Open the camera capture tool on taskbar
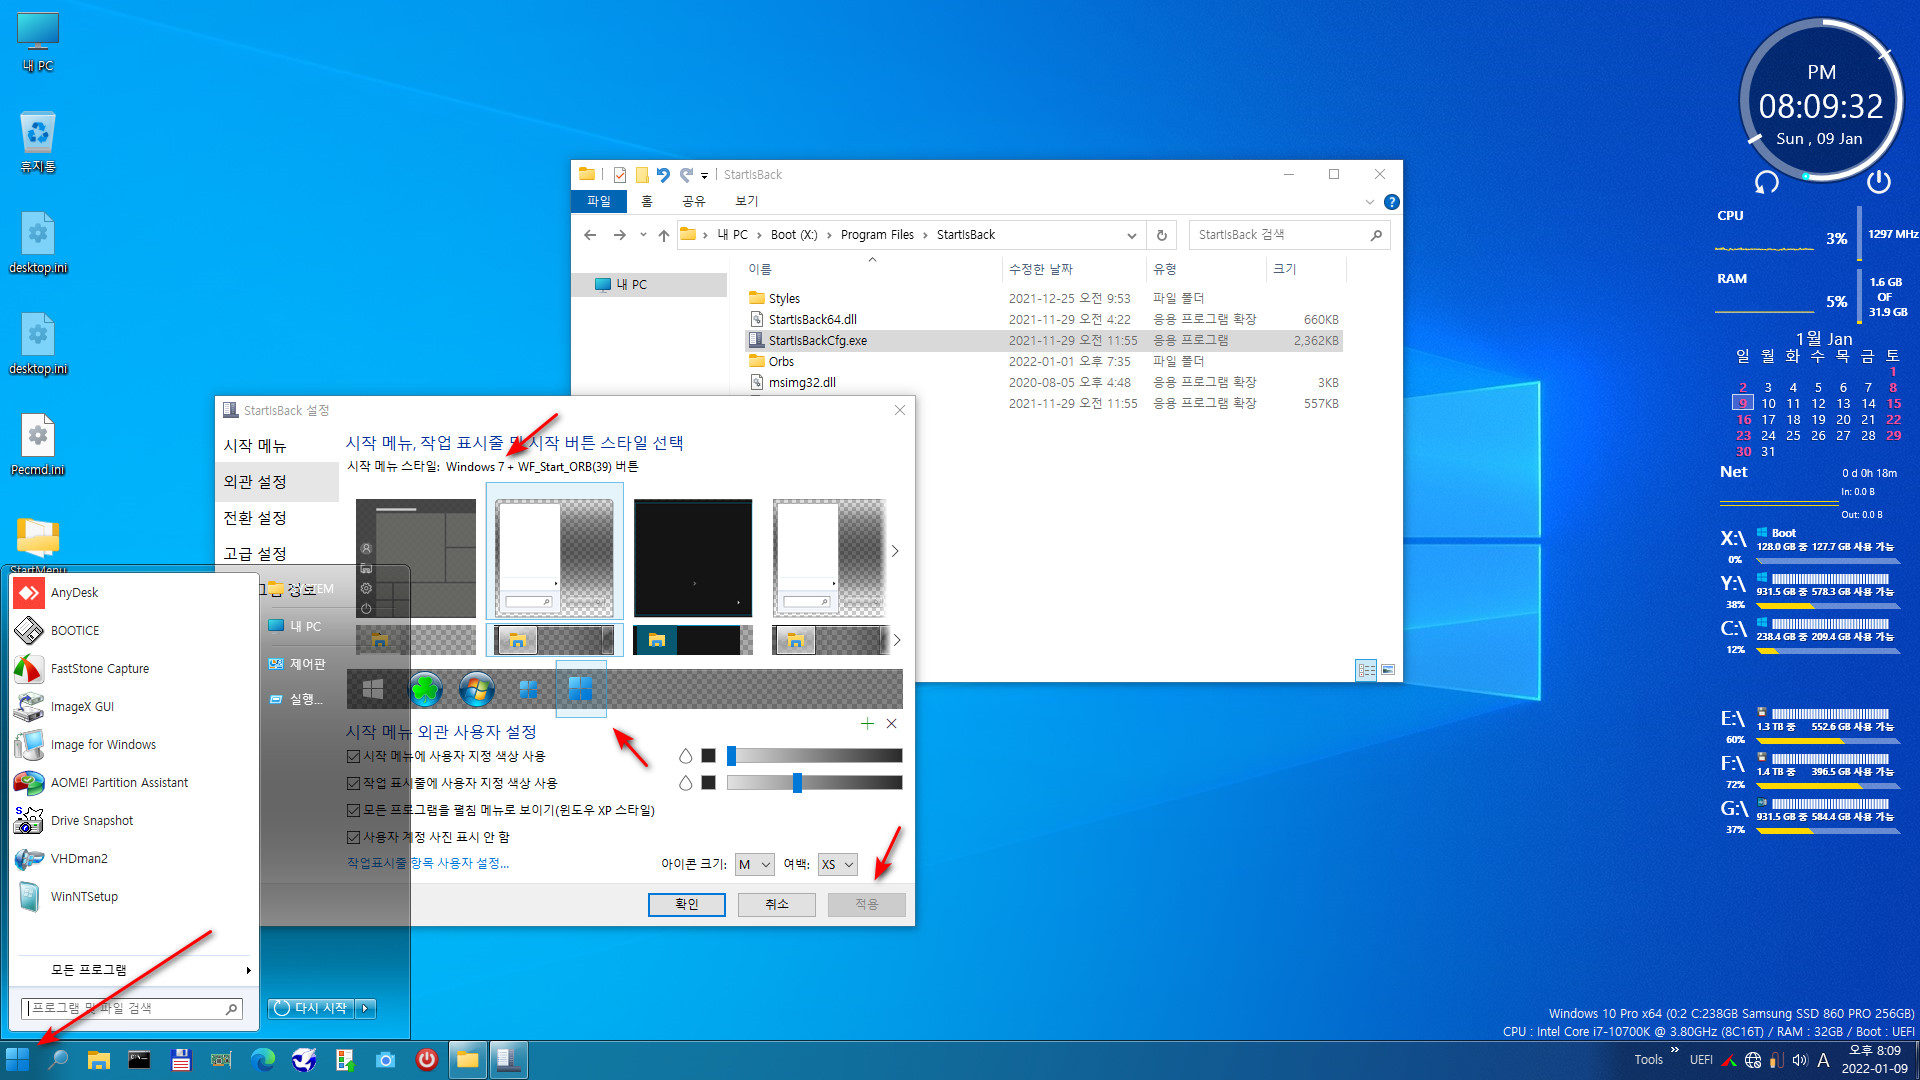Screen dimensions: 1920x1080 [x=385, y=1059]
